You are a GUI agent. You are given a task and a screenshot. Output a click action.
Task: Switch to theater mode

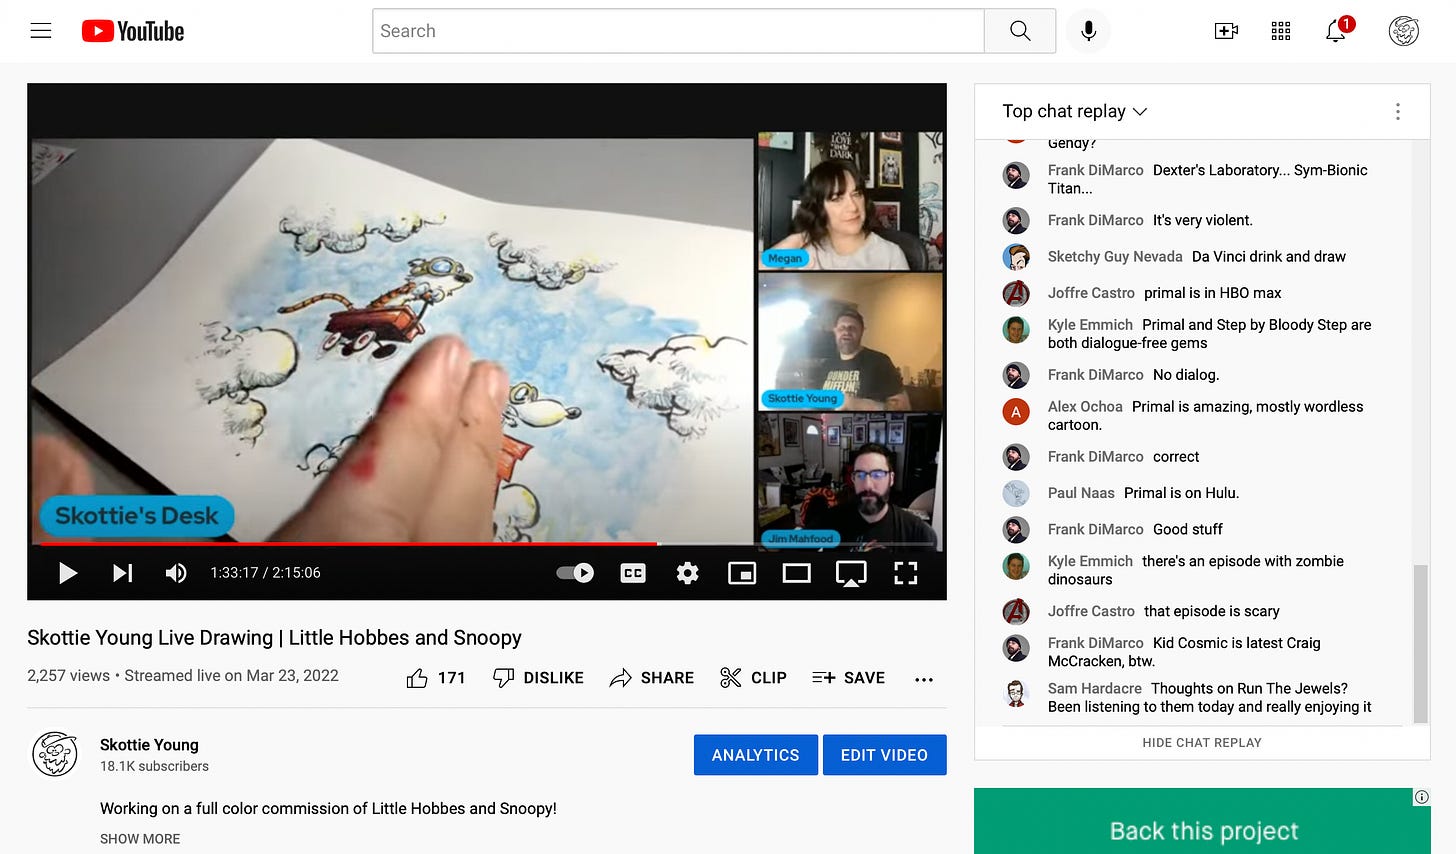(x=796, y=573)
